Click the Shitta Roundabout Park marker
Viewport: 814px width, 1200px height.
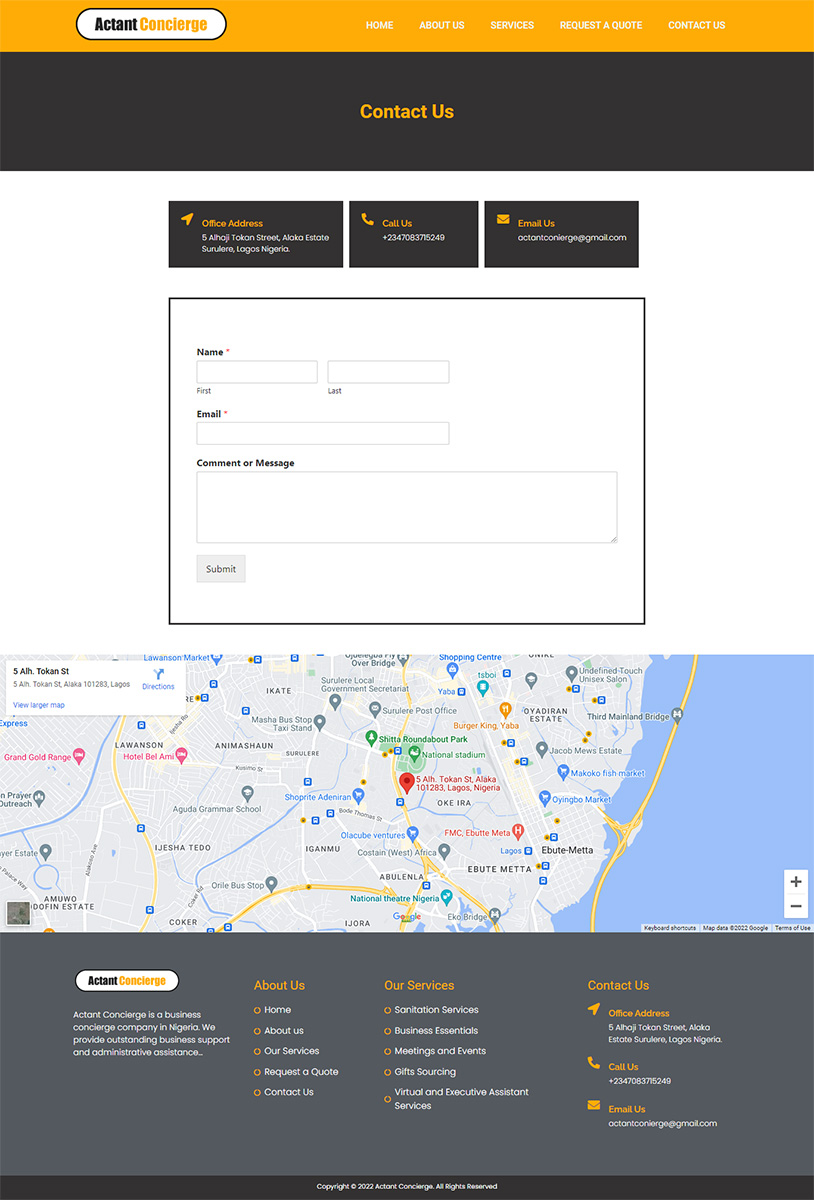click(x=371, y=739)
